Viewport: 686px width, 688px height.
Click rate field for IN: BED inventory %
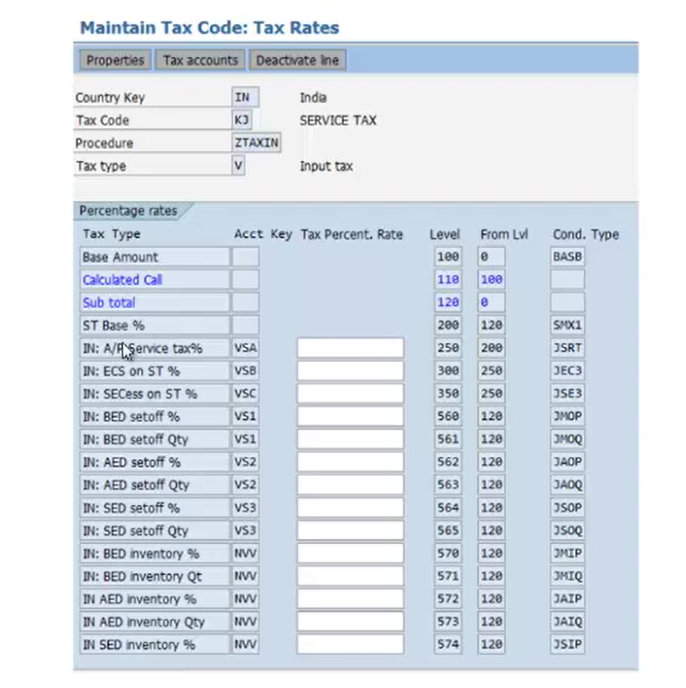(350, 553)
